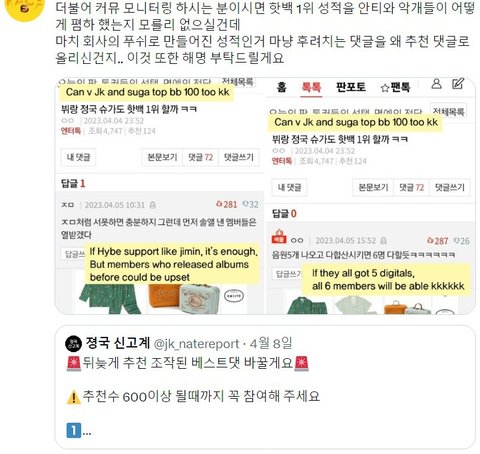Click the left 내 댓글 button
The image size is (480, 454).
78,157
